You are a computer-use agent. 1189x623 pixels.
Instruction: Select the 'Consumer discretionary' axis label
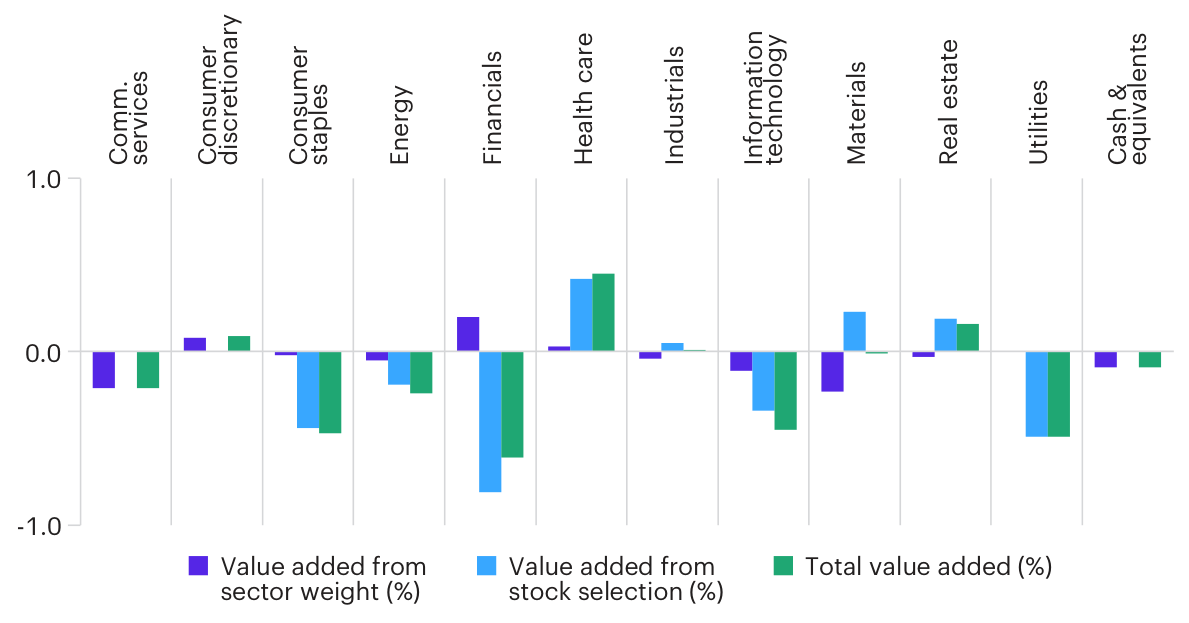219,89
